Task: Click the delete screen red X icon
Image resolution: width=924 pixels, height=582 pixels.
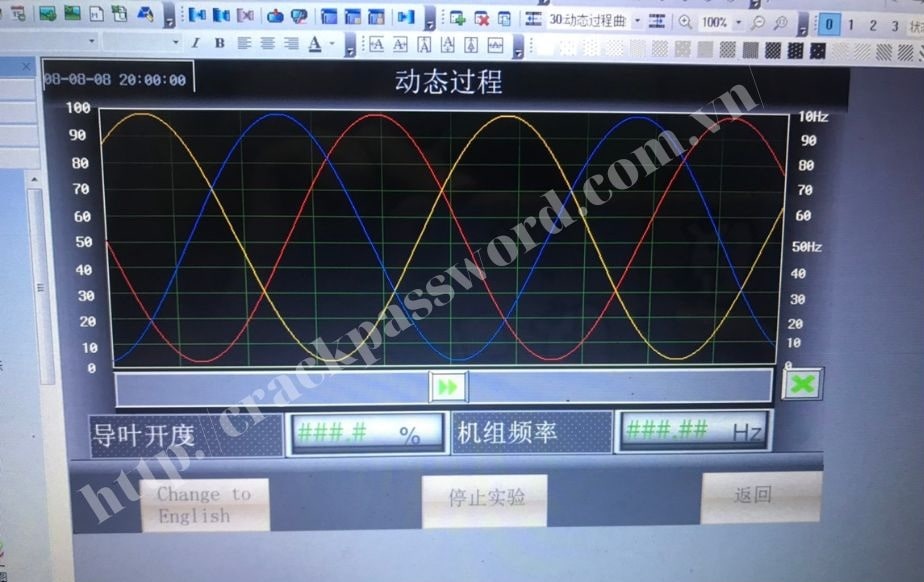Action: click(482, 19)
